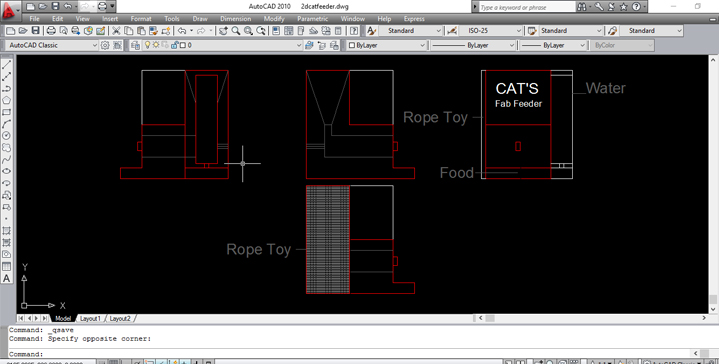
Task: Select the Polygon tool
Action: click(x=6, y=100)
